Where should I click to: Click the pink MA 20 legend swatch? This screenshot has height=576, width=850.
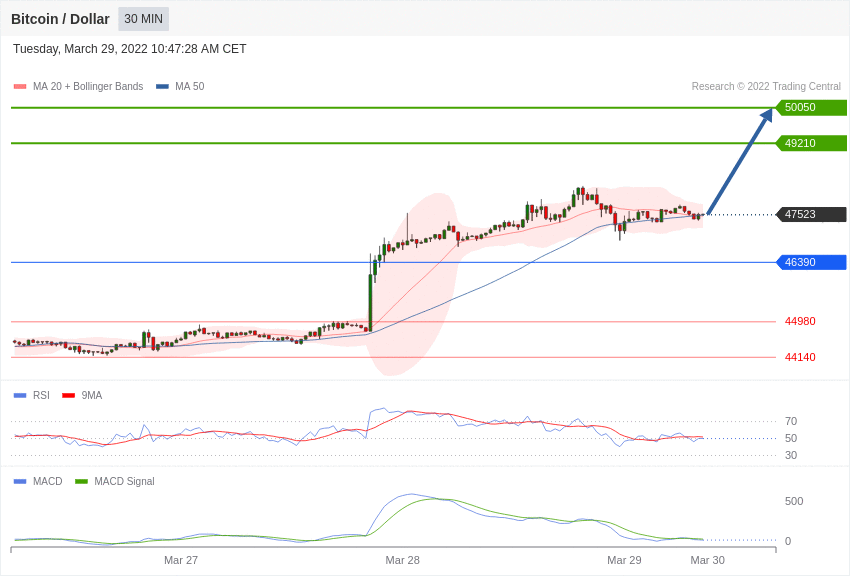point(20,86)
